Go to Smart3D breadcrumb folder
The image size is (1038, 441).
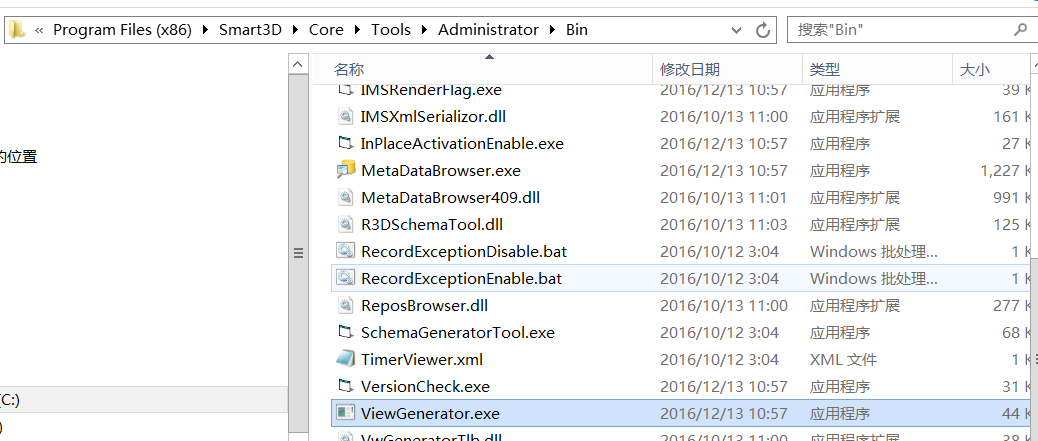(x=250, y=30)
